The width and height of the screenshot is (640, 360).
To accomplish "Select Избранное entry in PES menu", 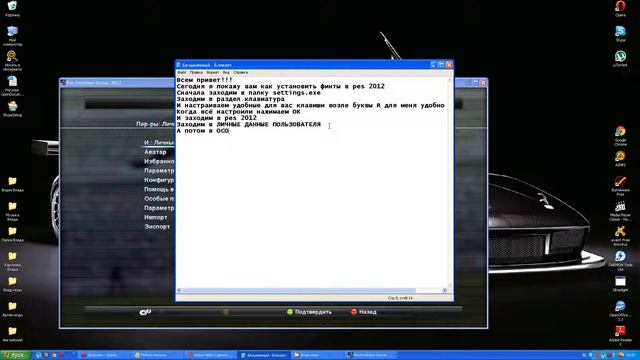I will point(159,161).
